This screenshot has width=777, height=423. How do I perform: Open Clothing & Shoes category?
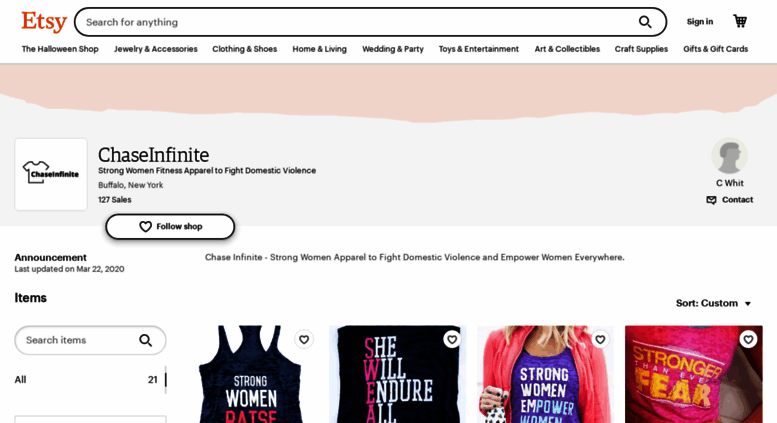point(245,49)
